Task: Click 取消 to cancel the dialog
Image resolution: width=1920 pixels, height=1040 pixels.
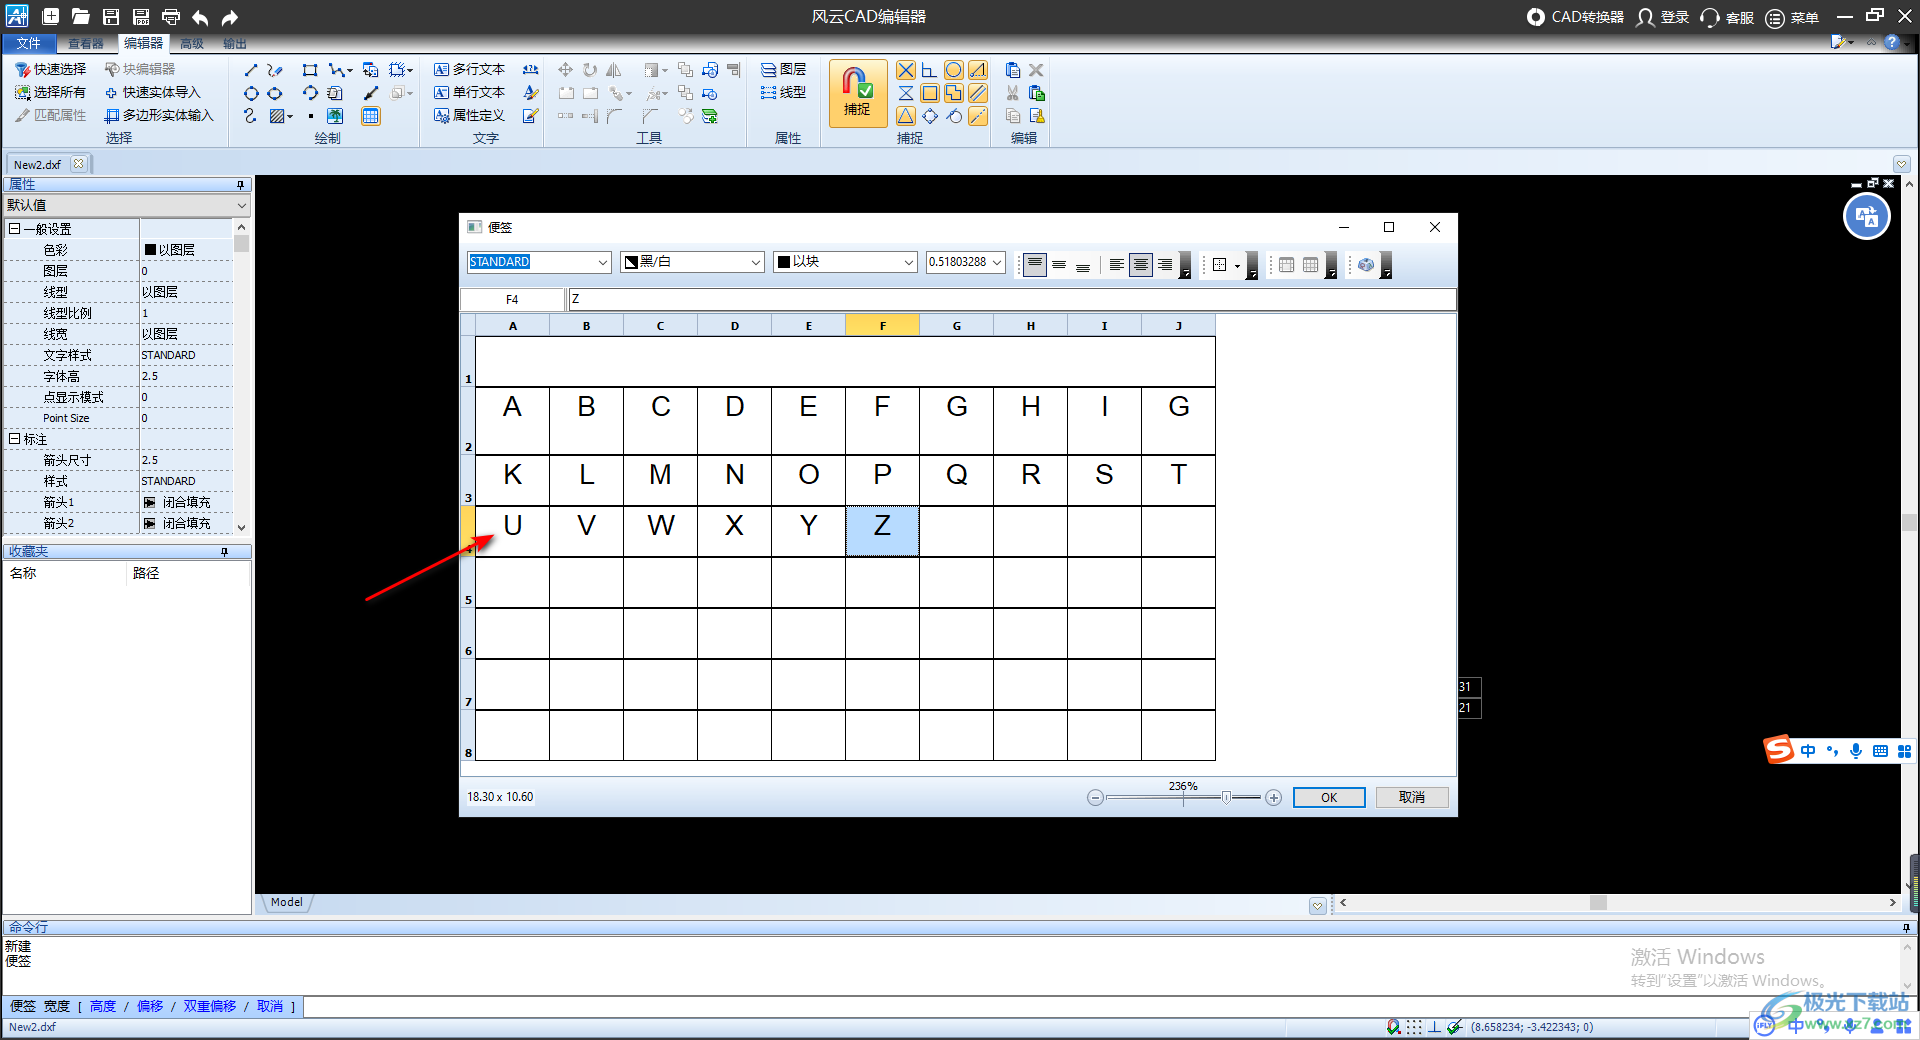Action: [1411, 797]
